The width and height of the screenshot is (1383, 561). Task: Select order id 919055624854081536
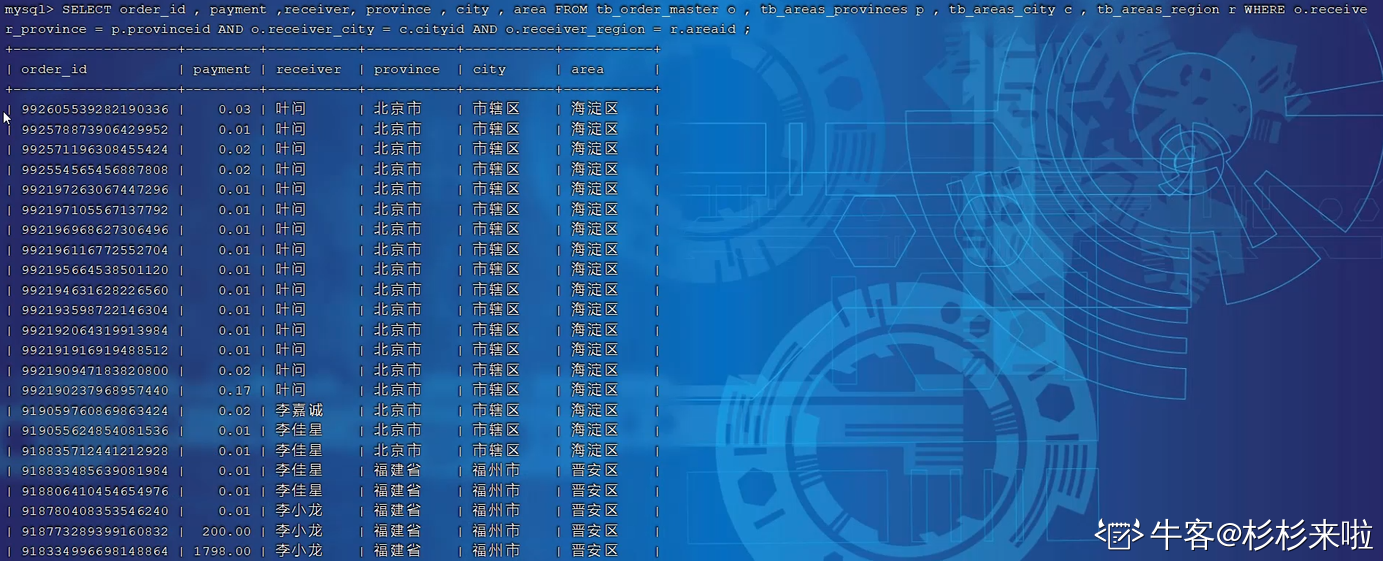(x=95, y=431)
